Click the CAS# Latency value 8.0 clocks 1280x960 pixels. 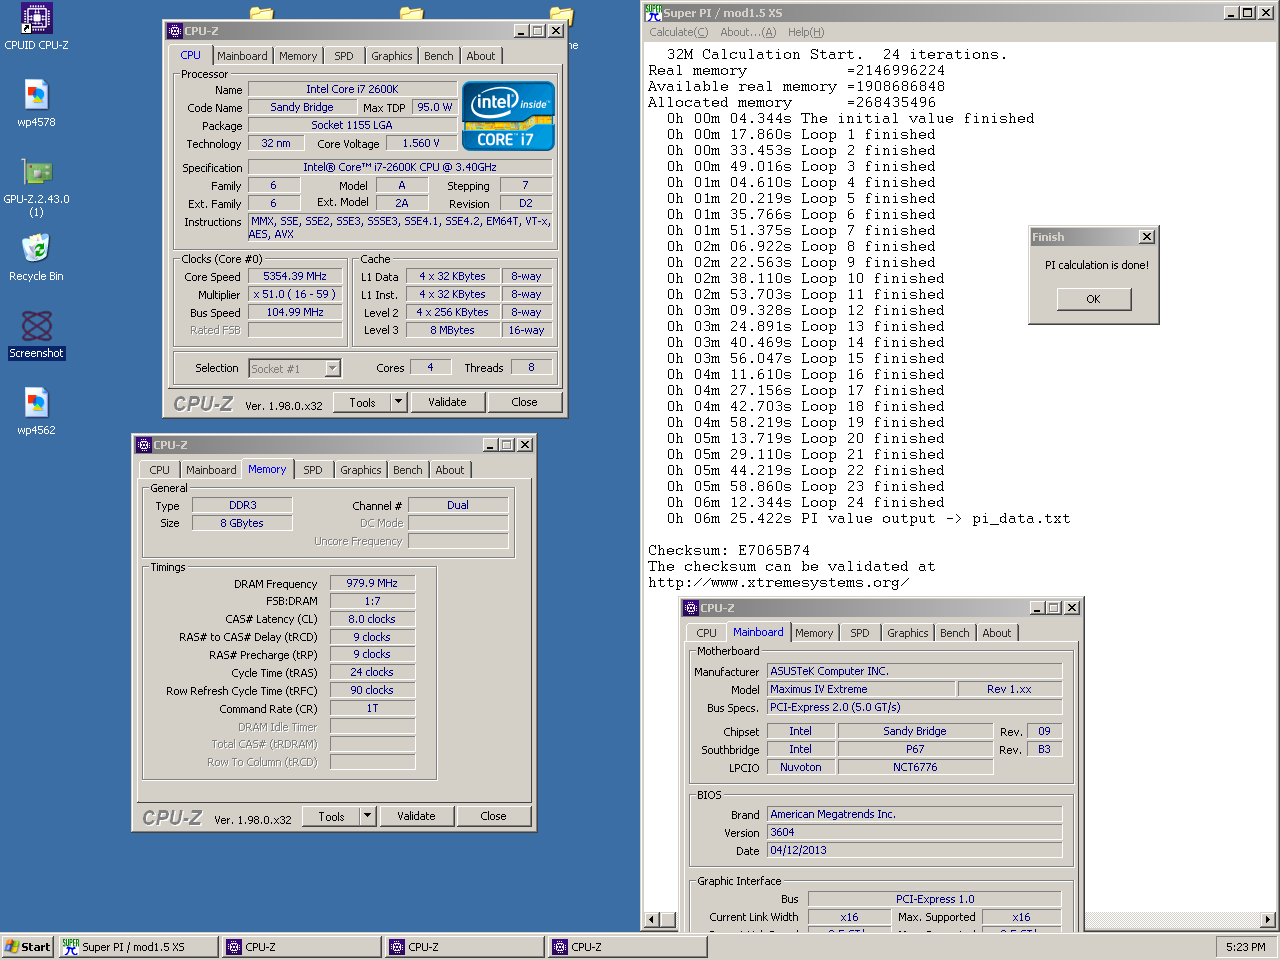click(x=372, y=619)
